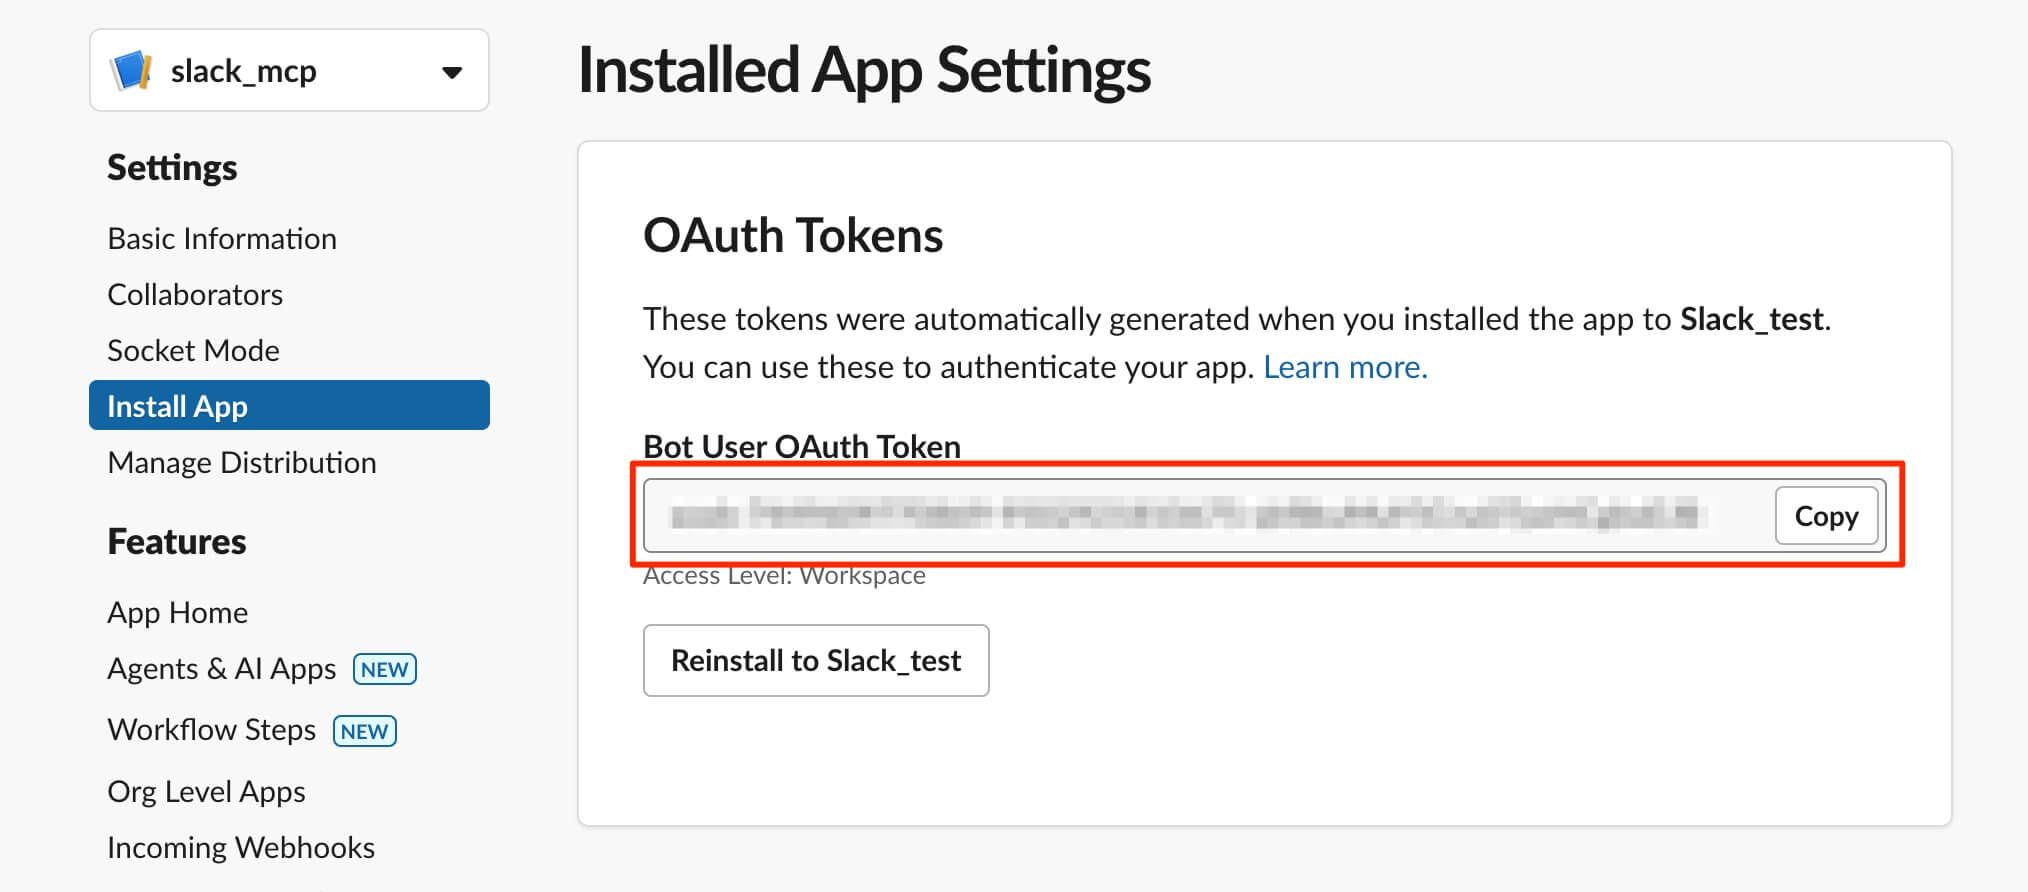
Task: Click the slack_mcp app icon
Action: pyautogui.click(x=131, y=71)
